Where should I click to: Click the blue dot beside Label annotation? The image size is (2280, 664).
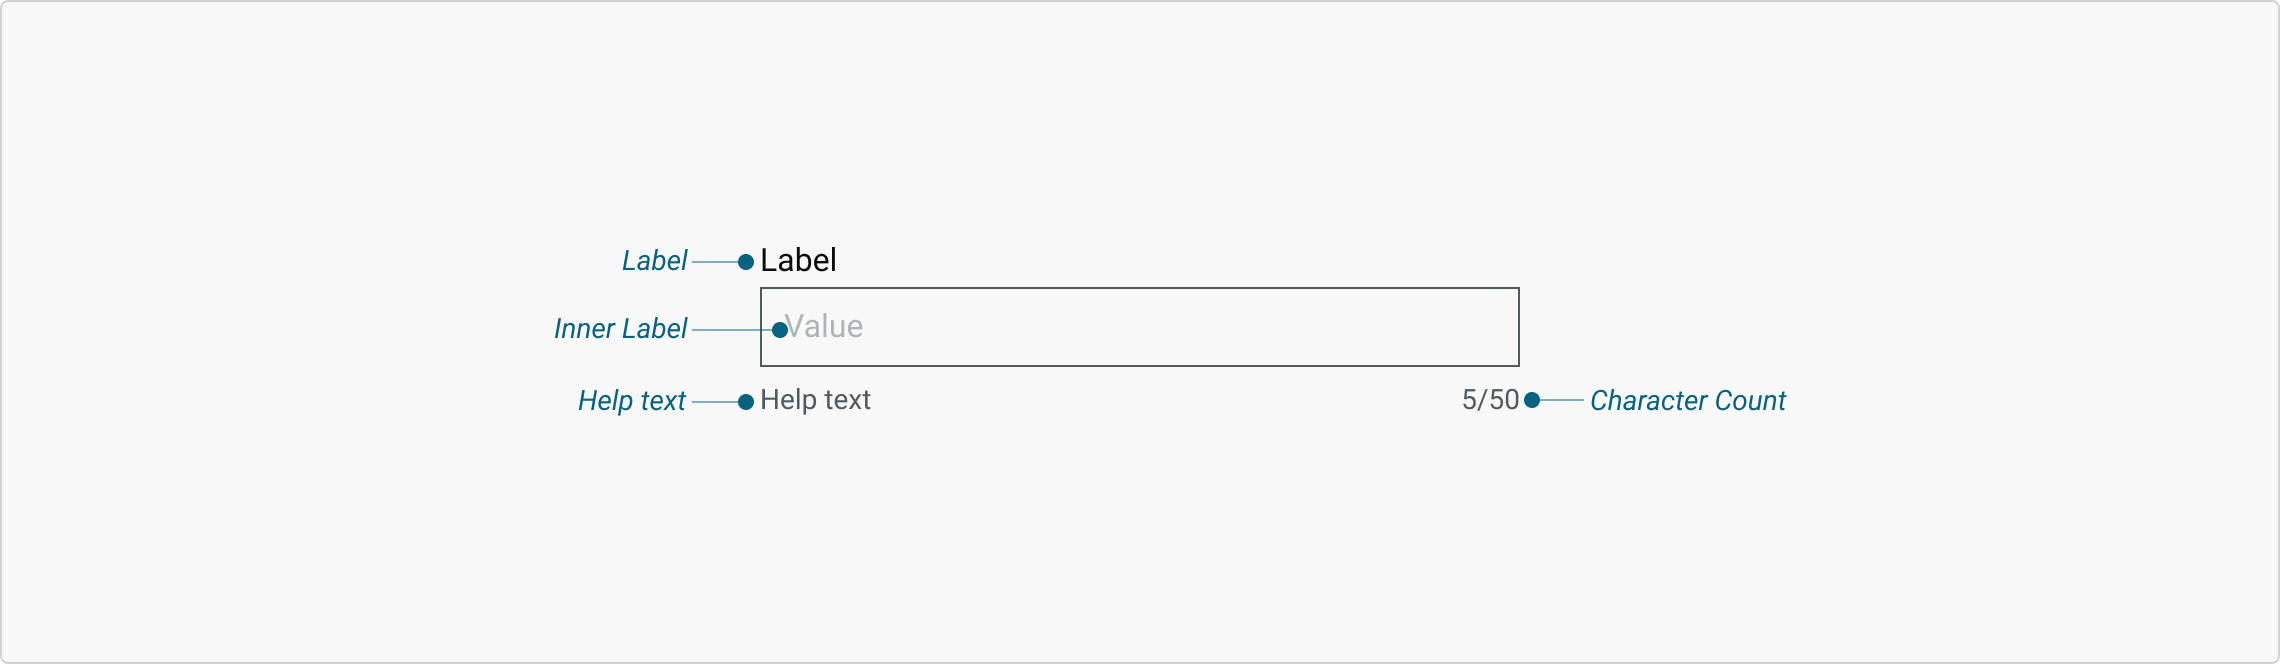click(746, 262)
